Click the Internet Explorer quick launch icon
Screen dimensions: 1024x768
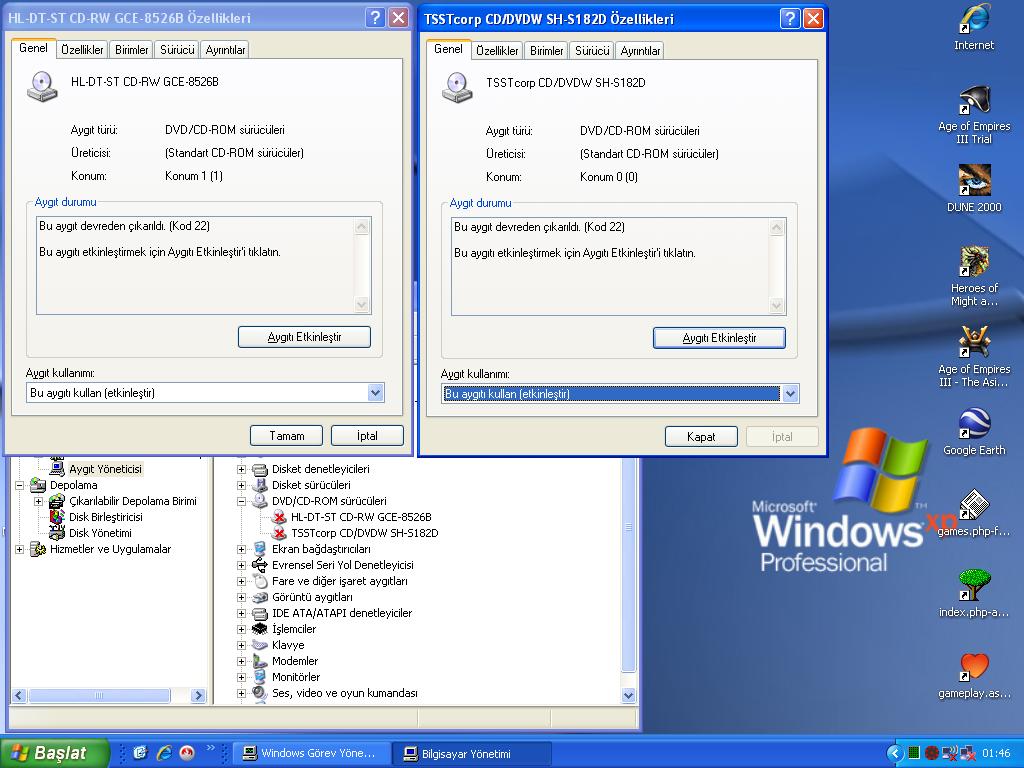tap(164, 752)
